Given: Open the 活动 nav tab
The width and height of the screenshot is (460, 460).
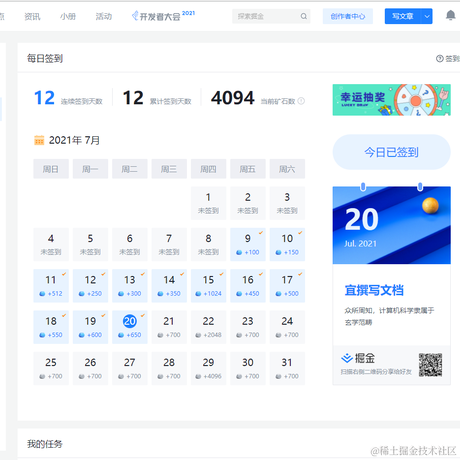Looking at the screenshot, I should pyautogui.click(x=104, y=16).
